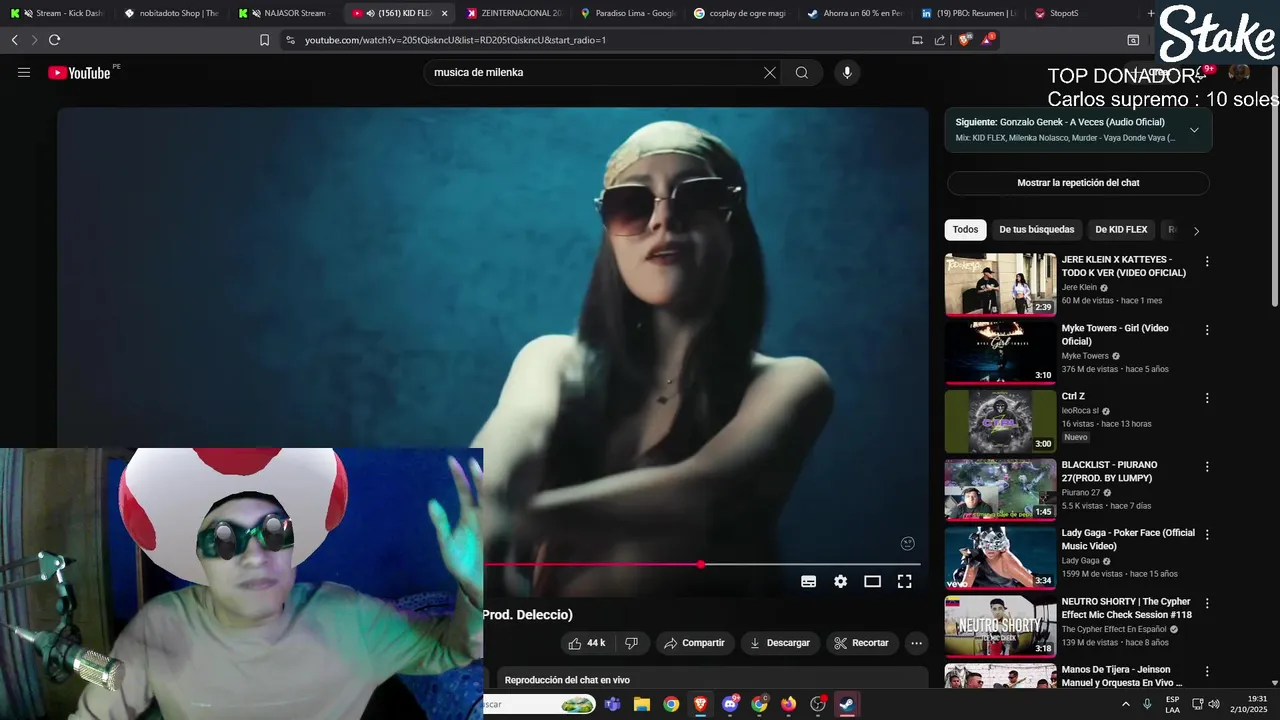Viewport: 1280px width, 720px height.
Task: Open the Lady Gaga channel link
Action: click(x=1080, y=561)
